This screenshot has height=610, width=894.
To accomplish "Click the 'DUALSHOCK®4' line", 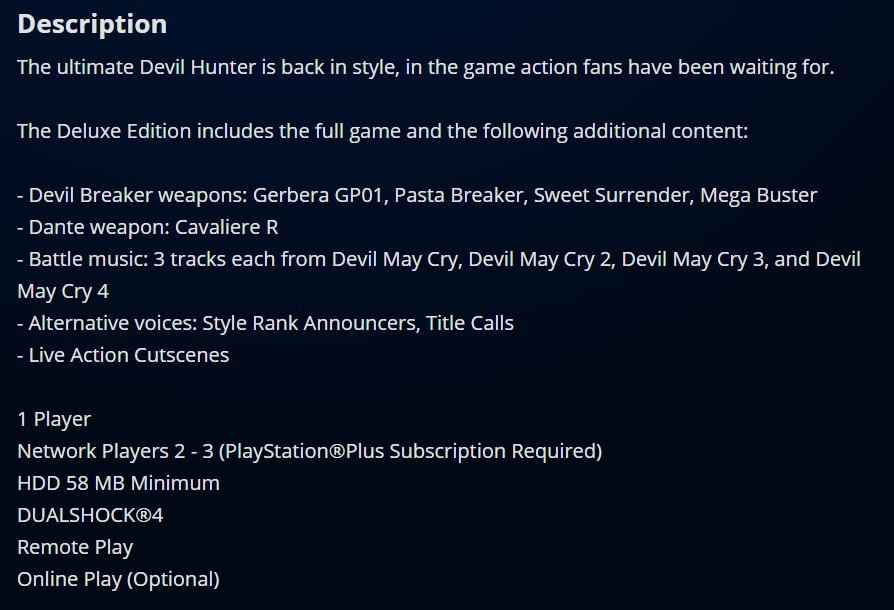I will coord(75,515).
